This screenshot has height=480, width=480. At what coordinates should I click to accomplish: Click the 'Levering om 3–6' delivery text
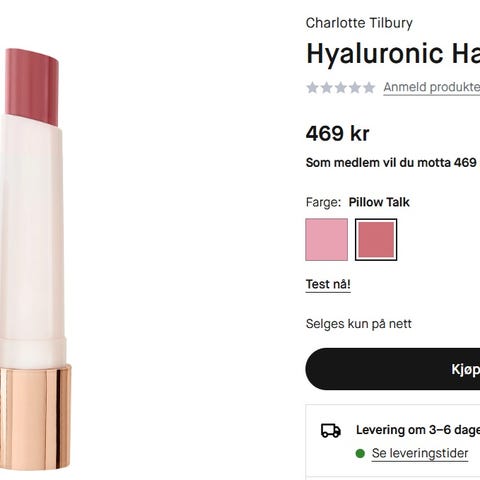418,430
